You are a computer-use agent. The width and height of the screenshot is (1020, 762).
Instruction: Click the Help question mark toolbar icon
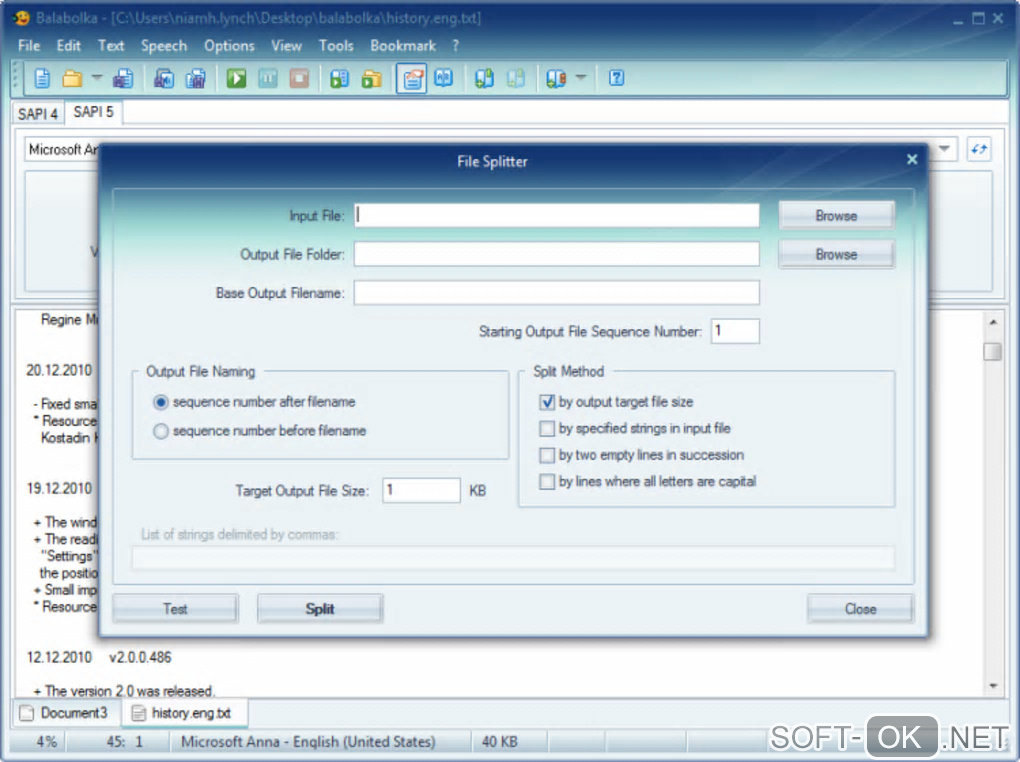click(616, 78)
